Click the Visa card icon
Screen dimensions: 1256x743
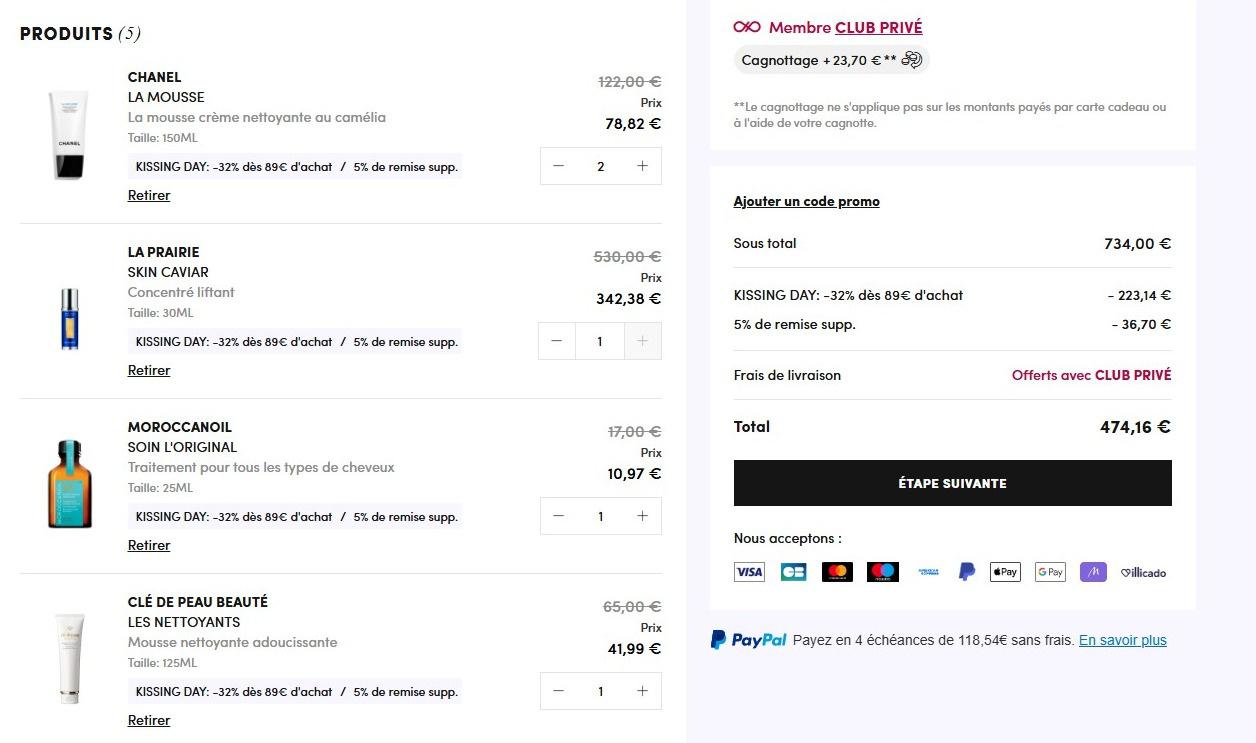tap(749, 572)
